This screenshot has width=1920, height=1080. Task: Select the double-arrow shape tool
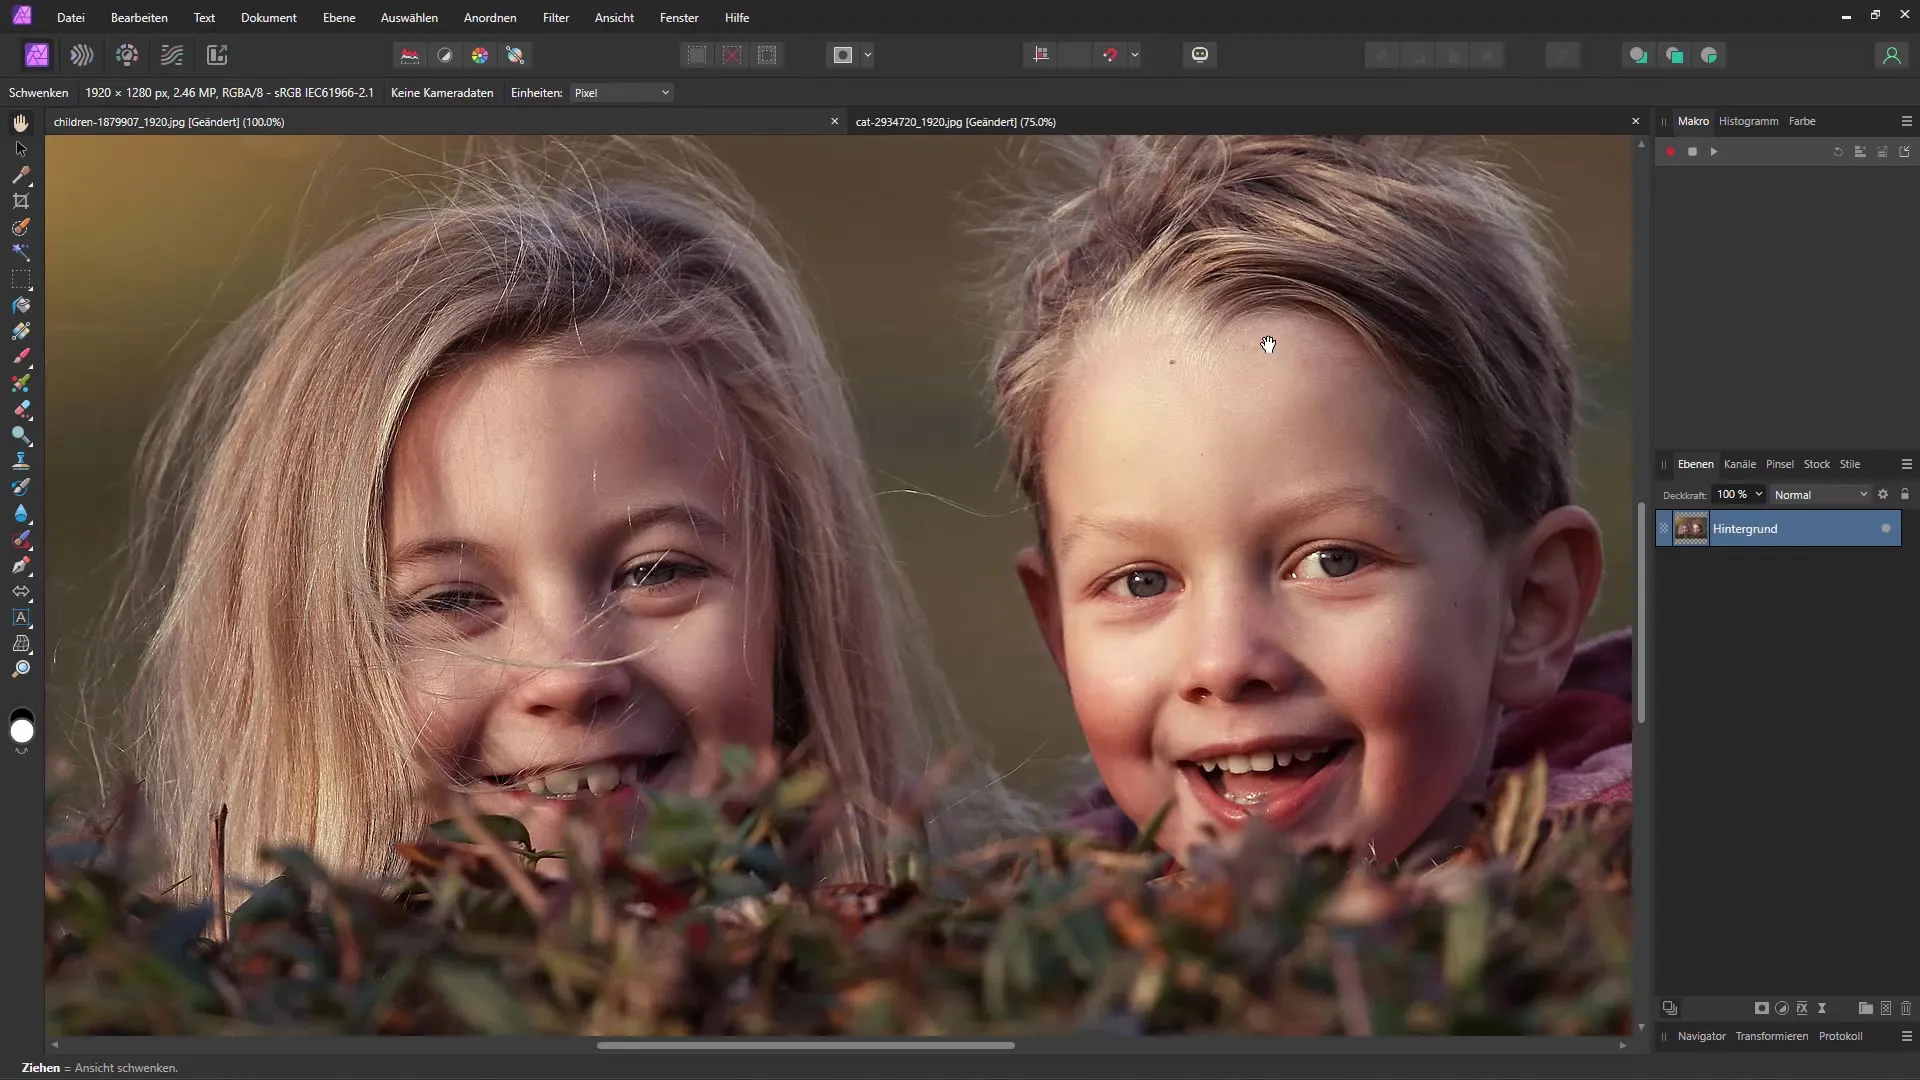coord(21,591)
